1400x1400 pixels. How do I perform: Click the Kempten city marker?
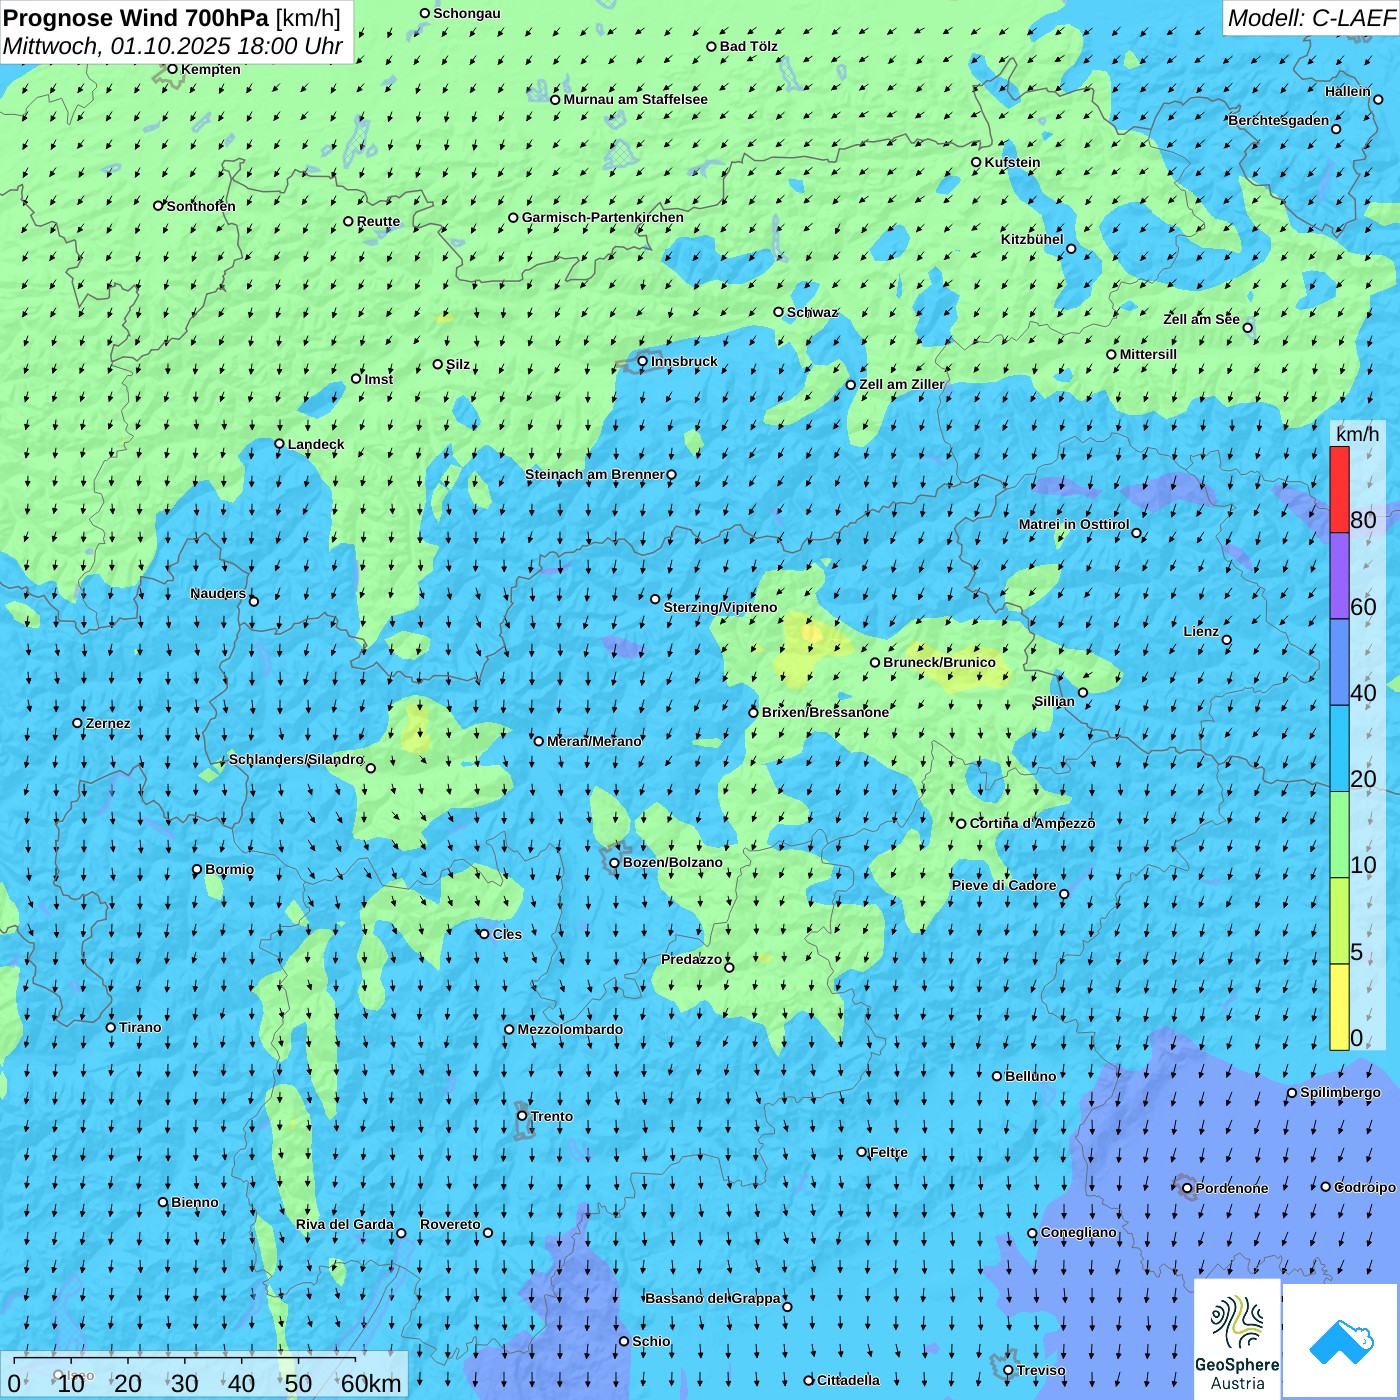pos(172,69)
